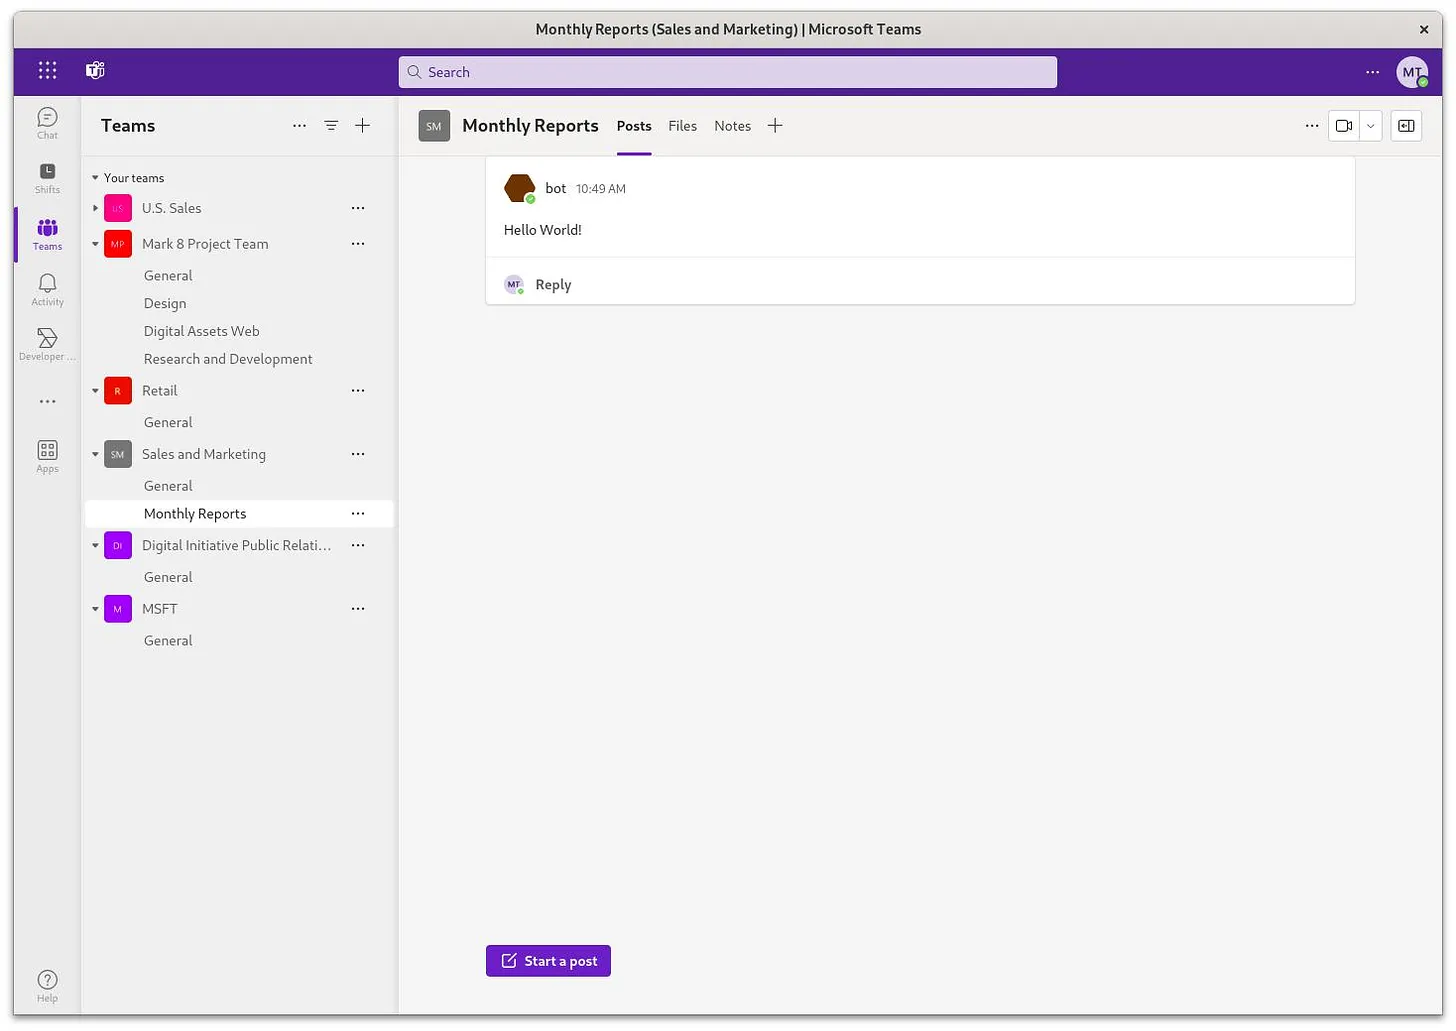Click the bot sender name
Screen dimensions: 1456x1031
click(x=556, y=188)
